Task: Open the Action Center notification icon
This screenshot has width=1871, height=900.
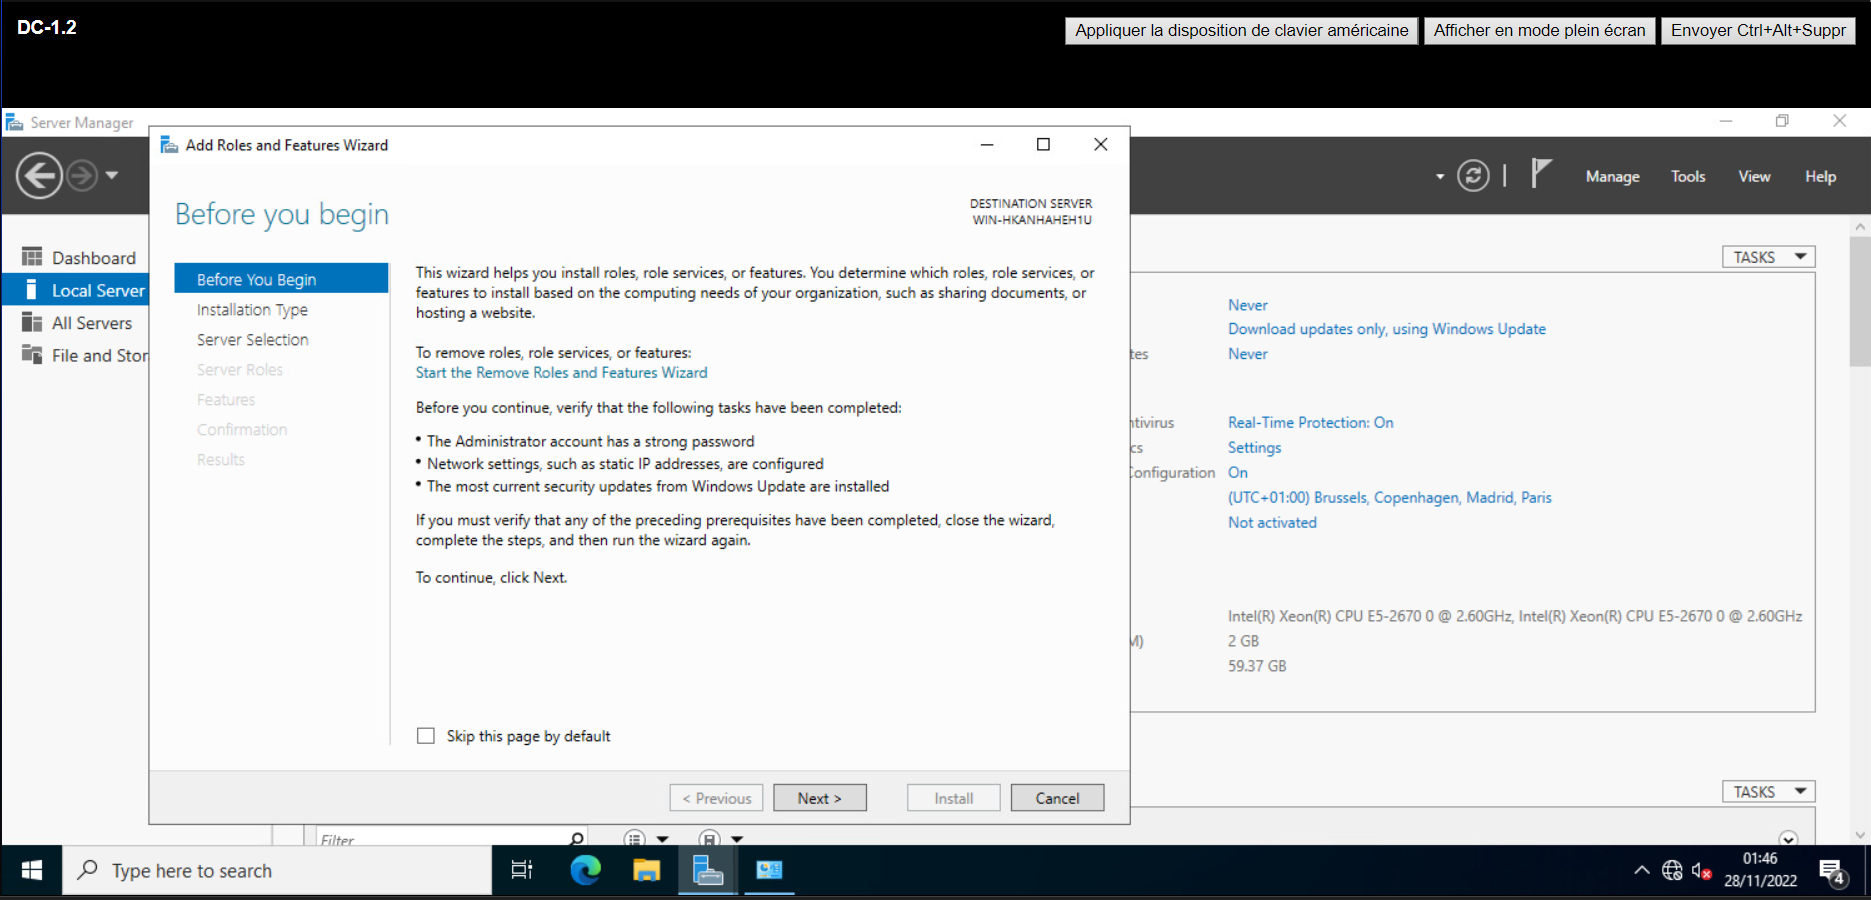Action: click(x=1832, y=872)
